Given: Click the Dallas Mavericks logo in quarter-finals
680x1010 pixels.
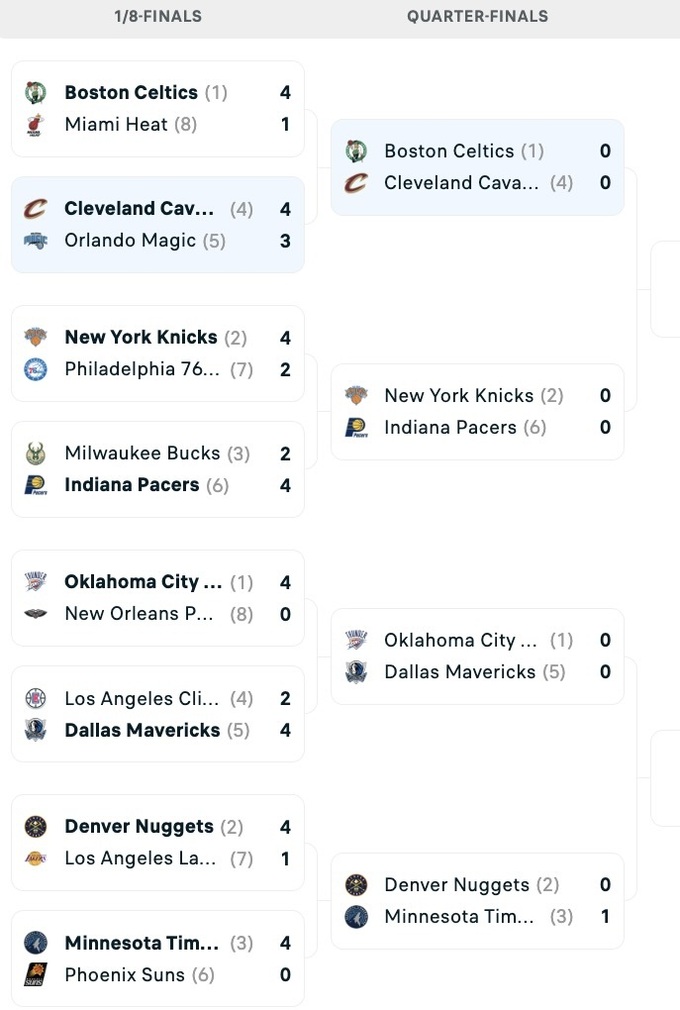Looking at the screenshot, I should (x=356, y=672).
